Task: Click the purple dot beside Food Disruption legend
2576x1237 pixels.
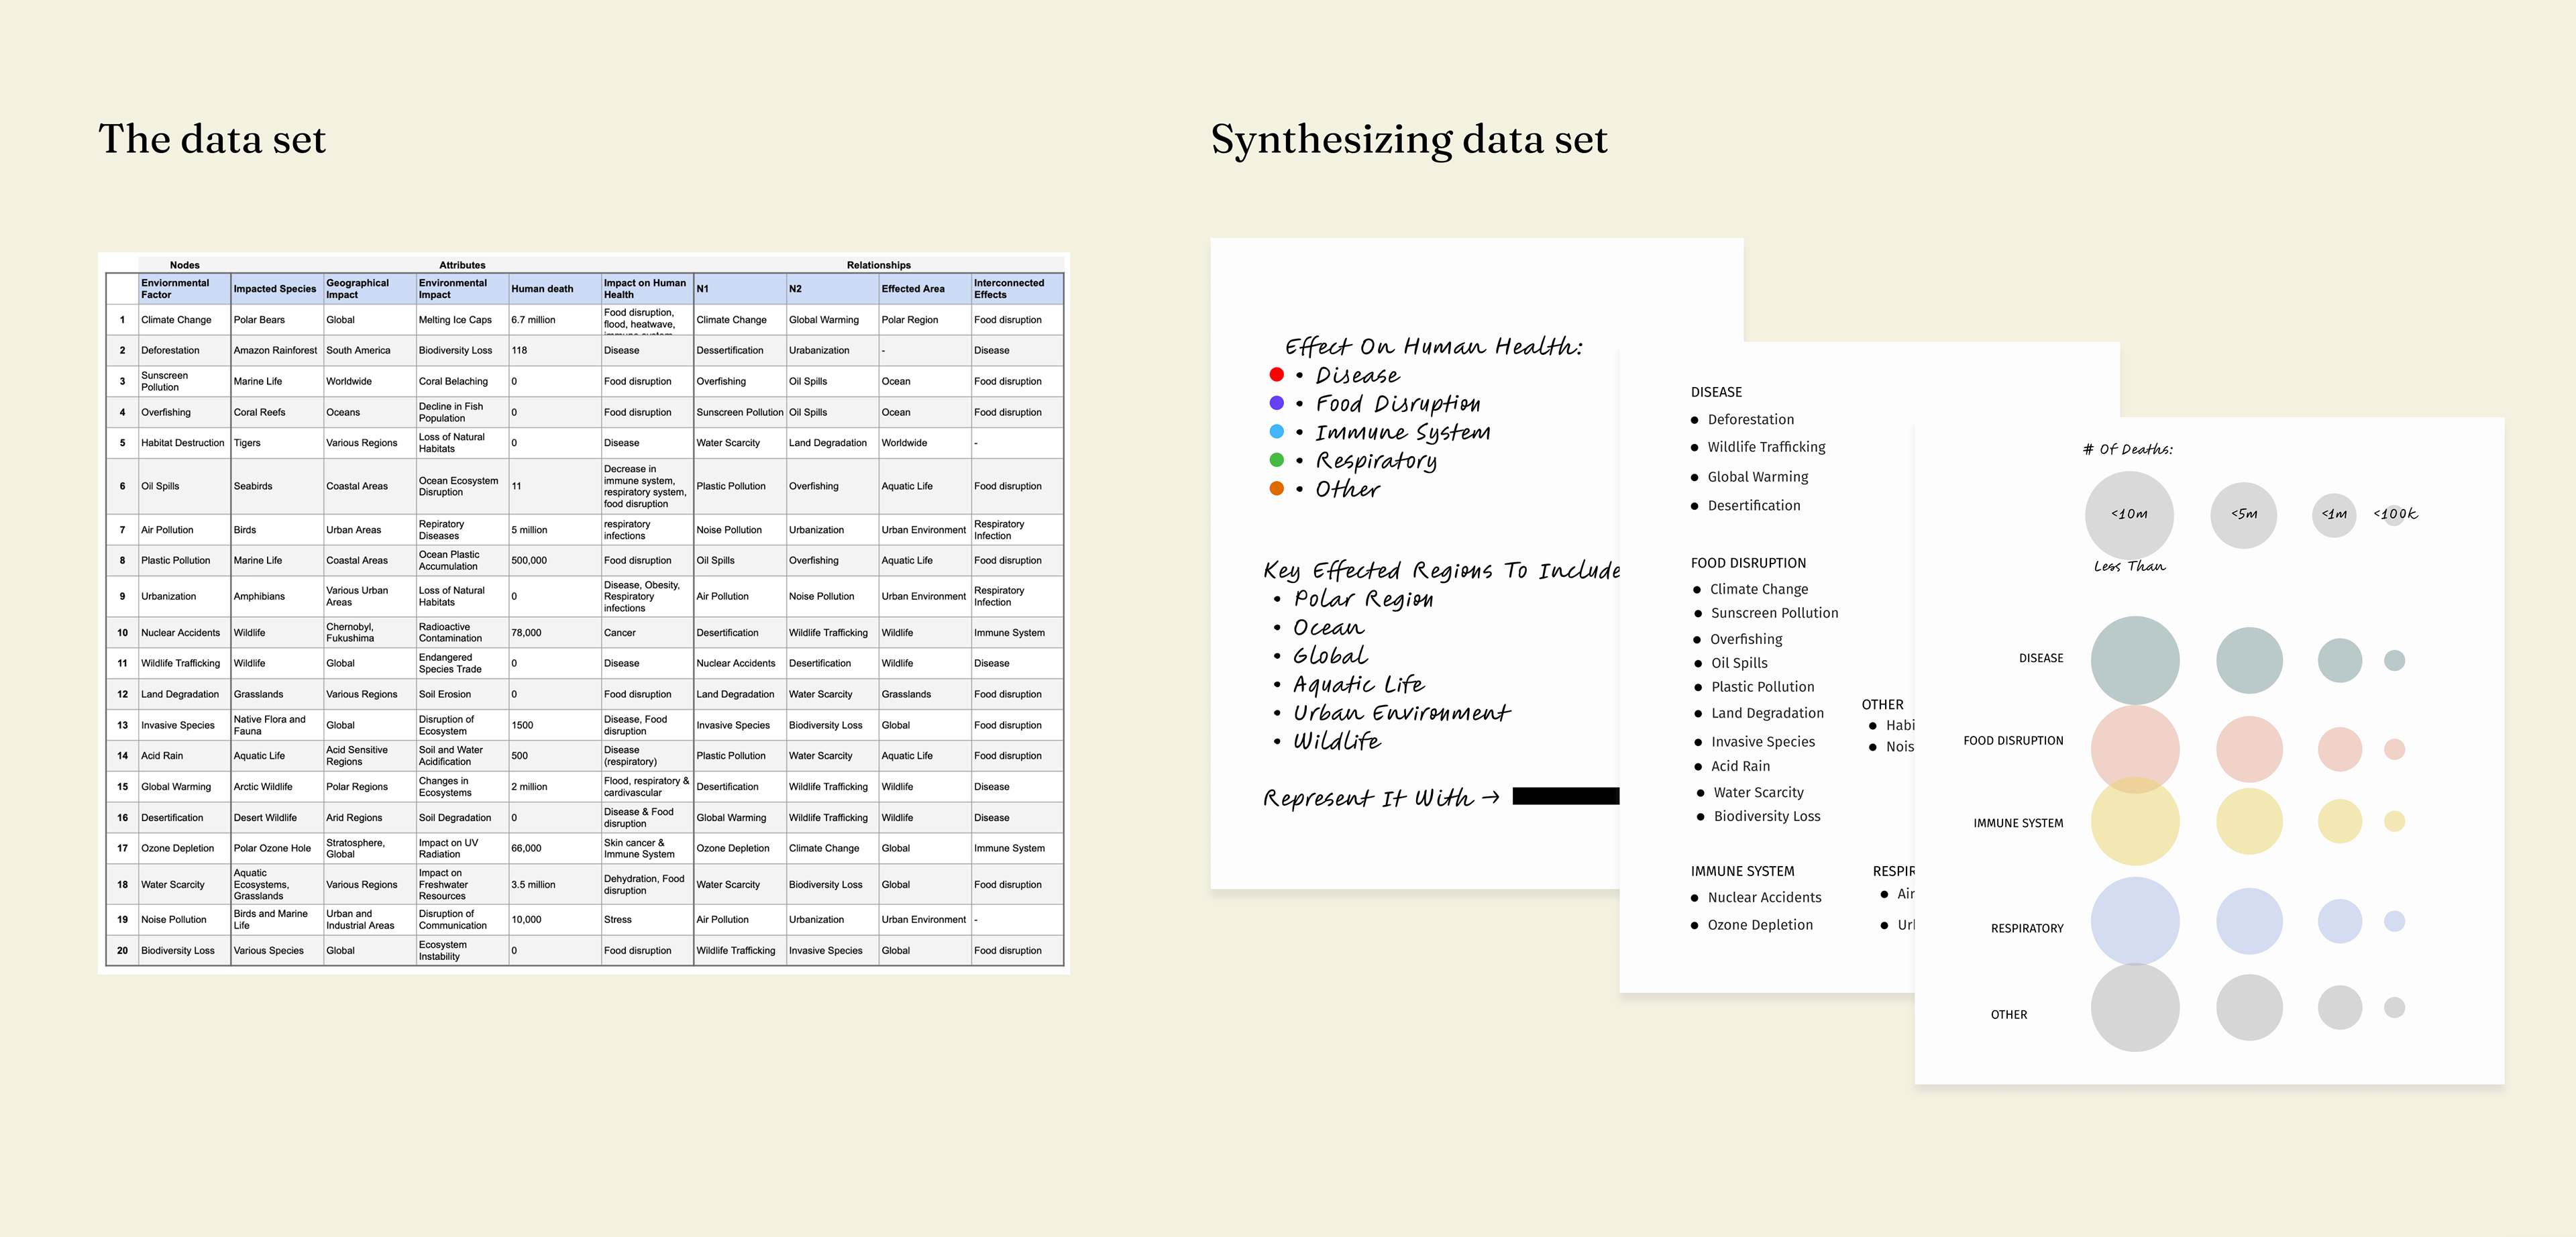Action: pyautogui.click(x=1276, y=403)
